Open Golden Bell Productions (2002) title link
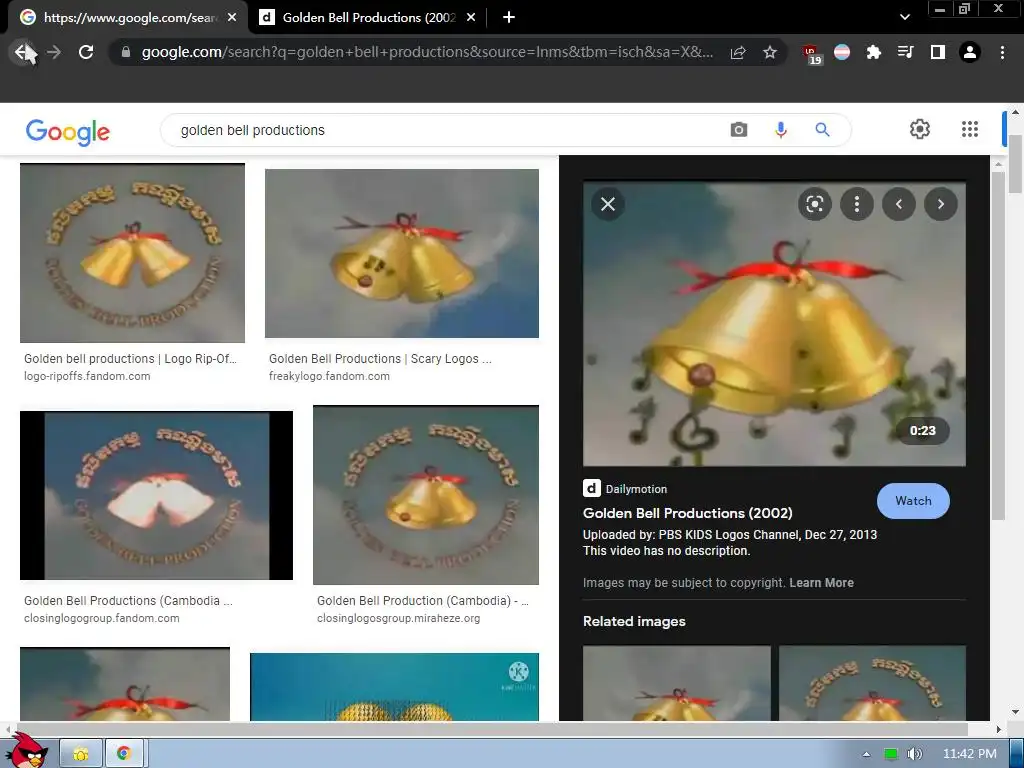 [688, 513]
